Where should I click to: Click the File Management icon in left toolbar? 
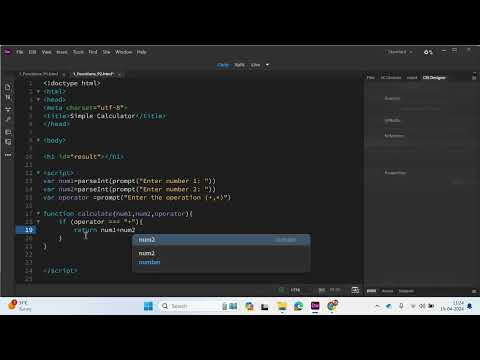tap(8, 98)
